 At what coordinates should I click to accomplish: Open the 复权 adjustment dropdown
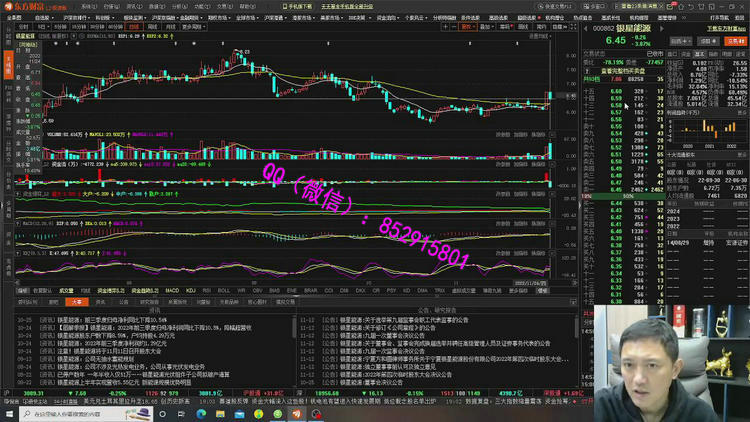[x=467, y=28]
